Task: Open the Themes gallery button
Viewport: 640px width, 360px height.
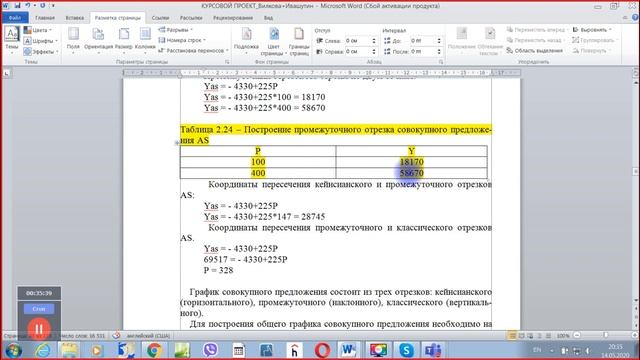Action: tap(11, 40)
